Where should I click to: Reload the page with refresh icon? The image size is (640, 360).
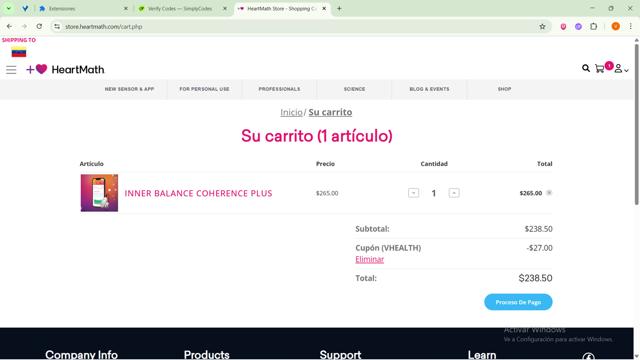39,27
